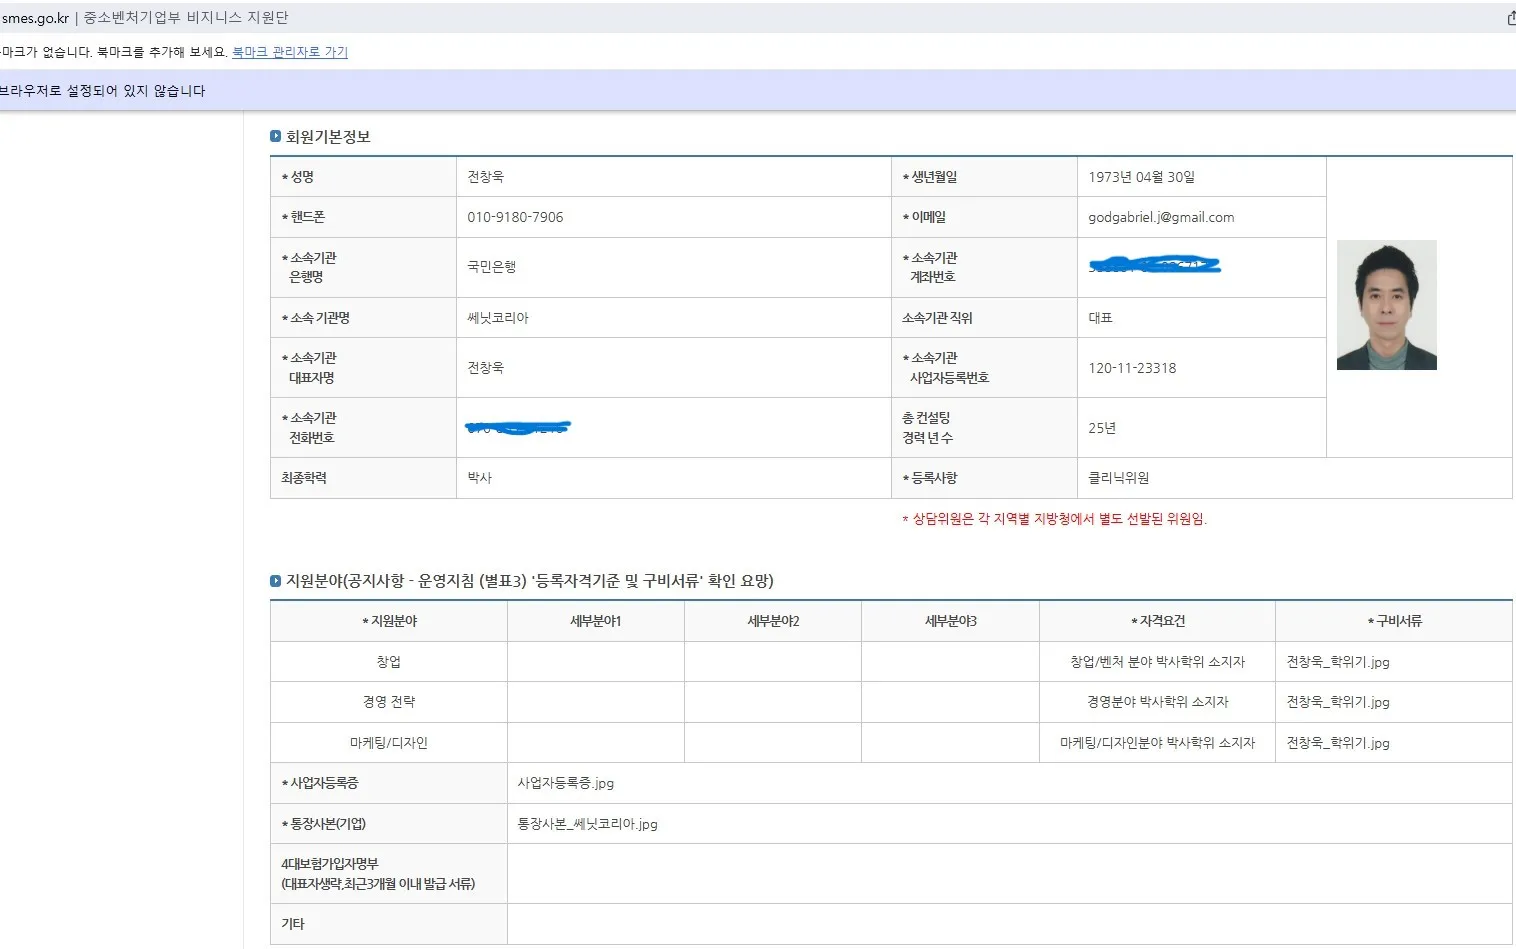Open the 북마크 관리자로 가기 link

(288, 52)
